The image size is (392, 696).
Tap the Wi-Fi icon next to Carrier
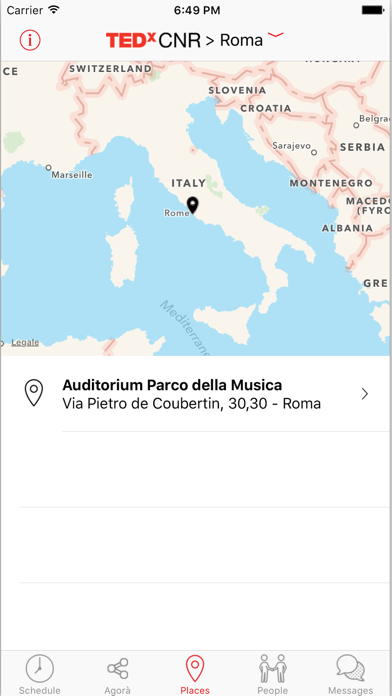pos(54,9)
